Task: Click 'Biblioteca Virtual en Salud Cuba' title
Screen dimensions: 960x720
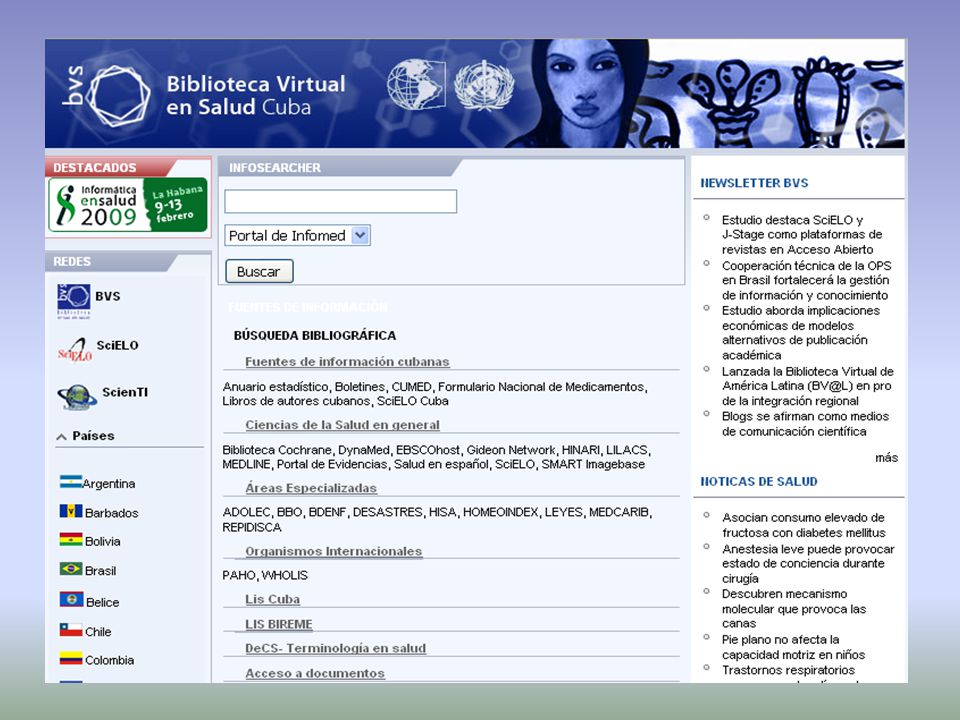Action: pyautogui.click(x=256, y=95)
